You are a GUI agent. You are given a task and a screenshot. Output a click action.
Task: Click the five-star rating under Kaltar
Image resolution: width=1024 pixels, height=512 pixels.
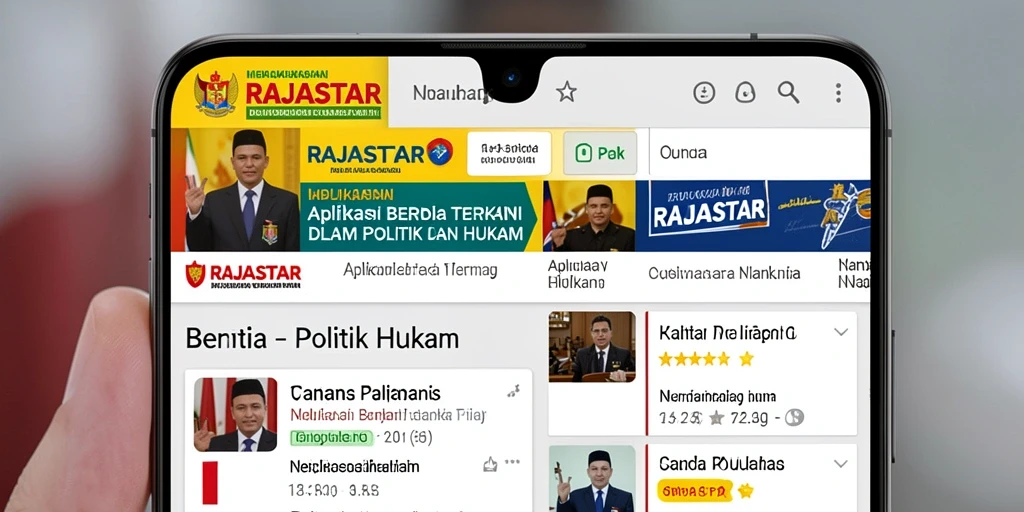coord(706,359)
